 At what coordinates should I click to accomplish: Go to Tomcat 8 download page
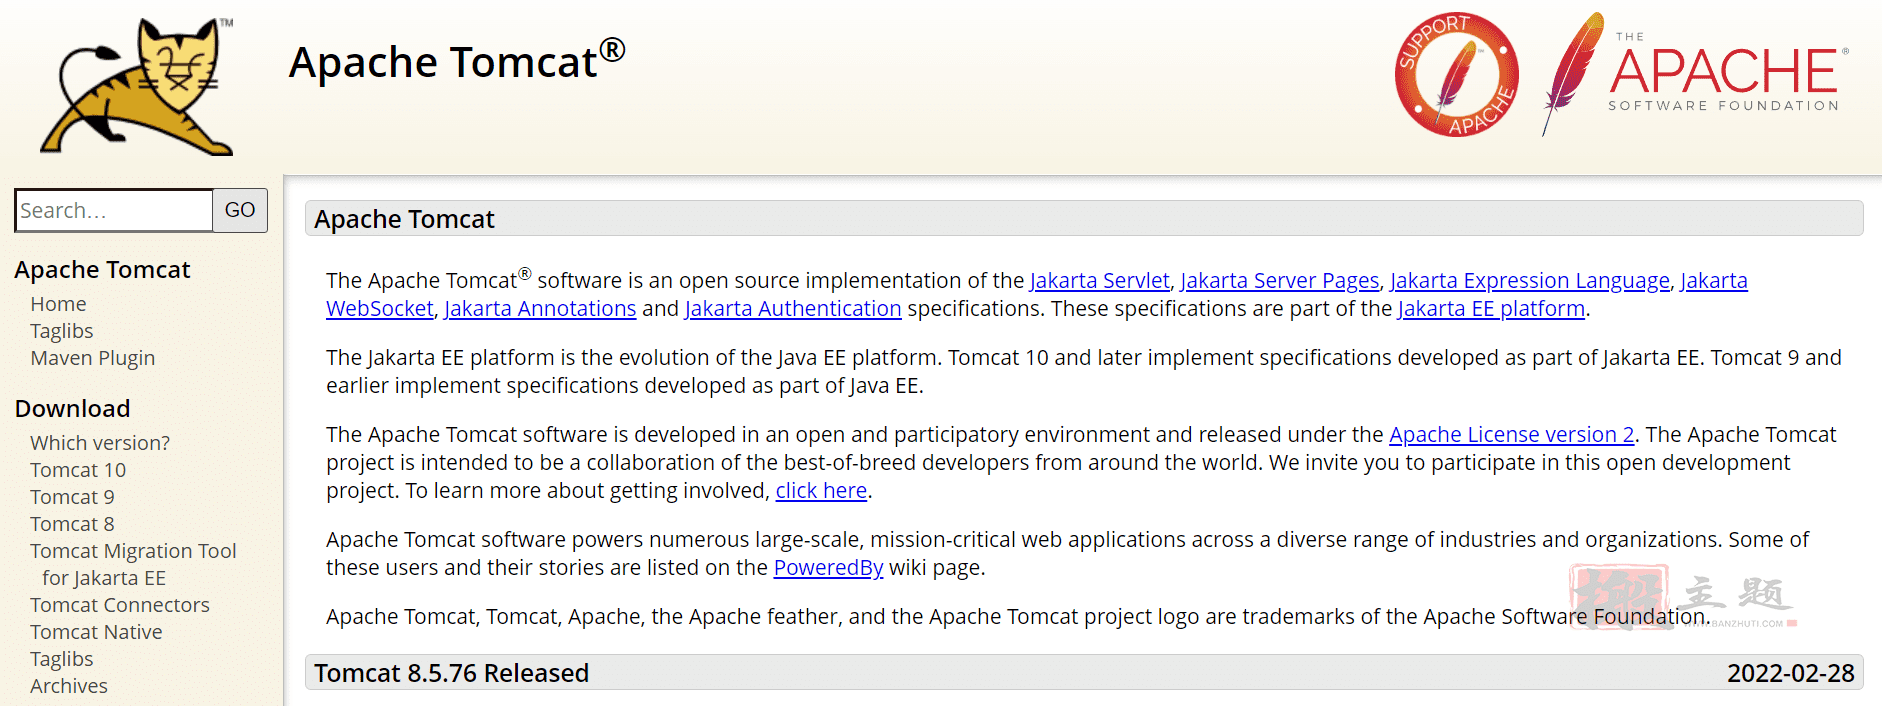[72, 524]
